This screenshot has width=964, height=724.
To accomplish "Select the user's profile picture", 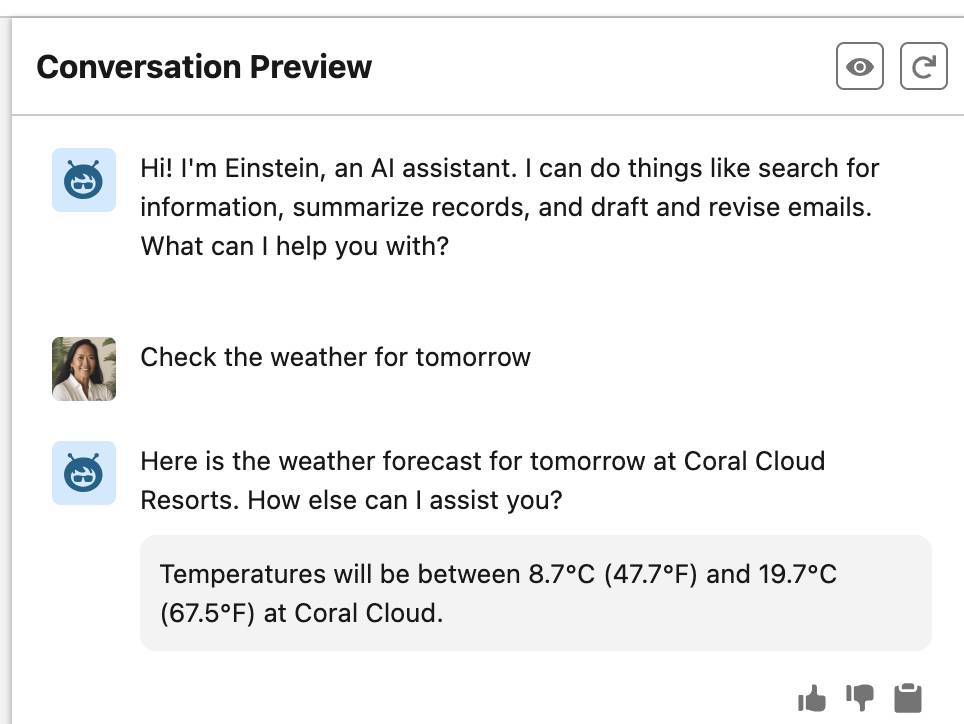I will (83, 368).
